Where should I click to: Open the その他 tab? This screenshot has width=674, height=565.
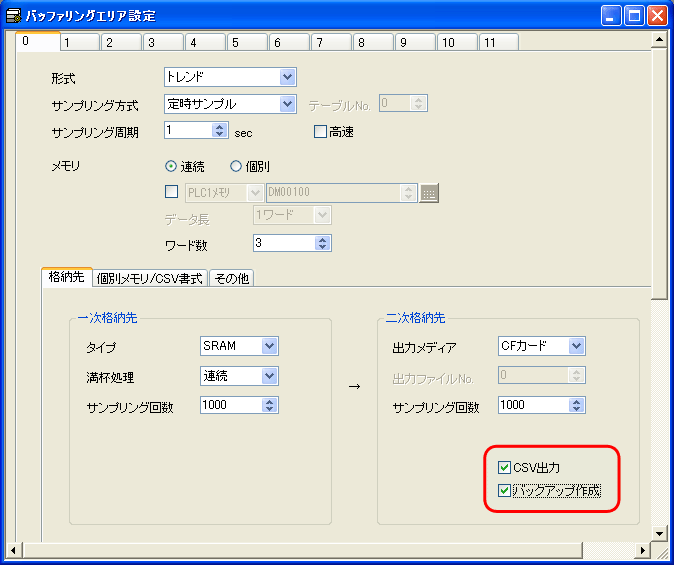click(x=231, y=279)
